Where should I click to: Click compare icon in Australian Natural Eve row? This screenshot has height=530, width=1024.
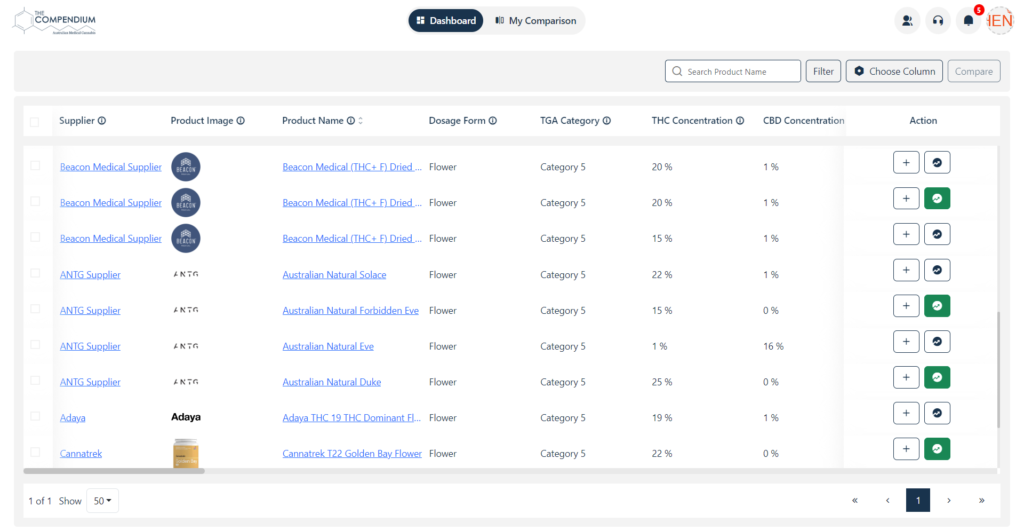click(937, 341)
